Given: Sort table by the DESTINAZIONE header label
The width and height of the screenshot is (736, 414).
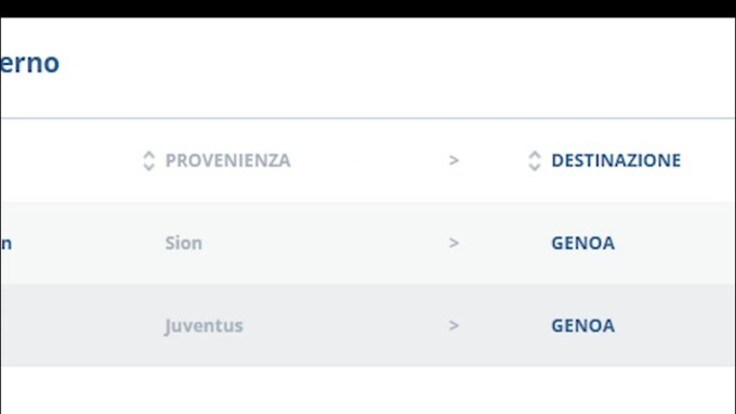Looking at the screenshot, I should (x=616, y=160).
